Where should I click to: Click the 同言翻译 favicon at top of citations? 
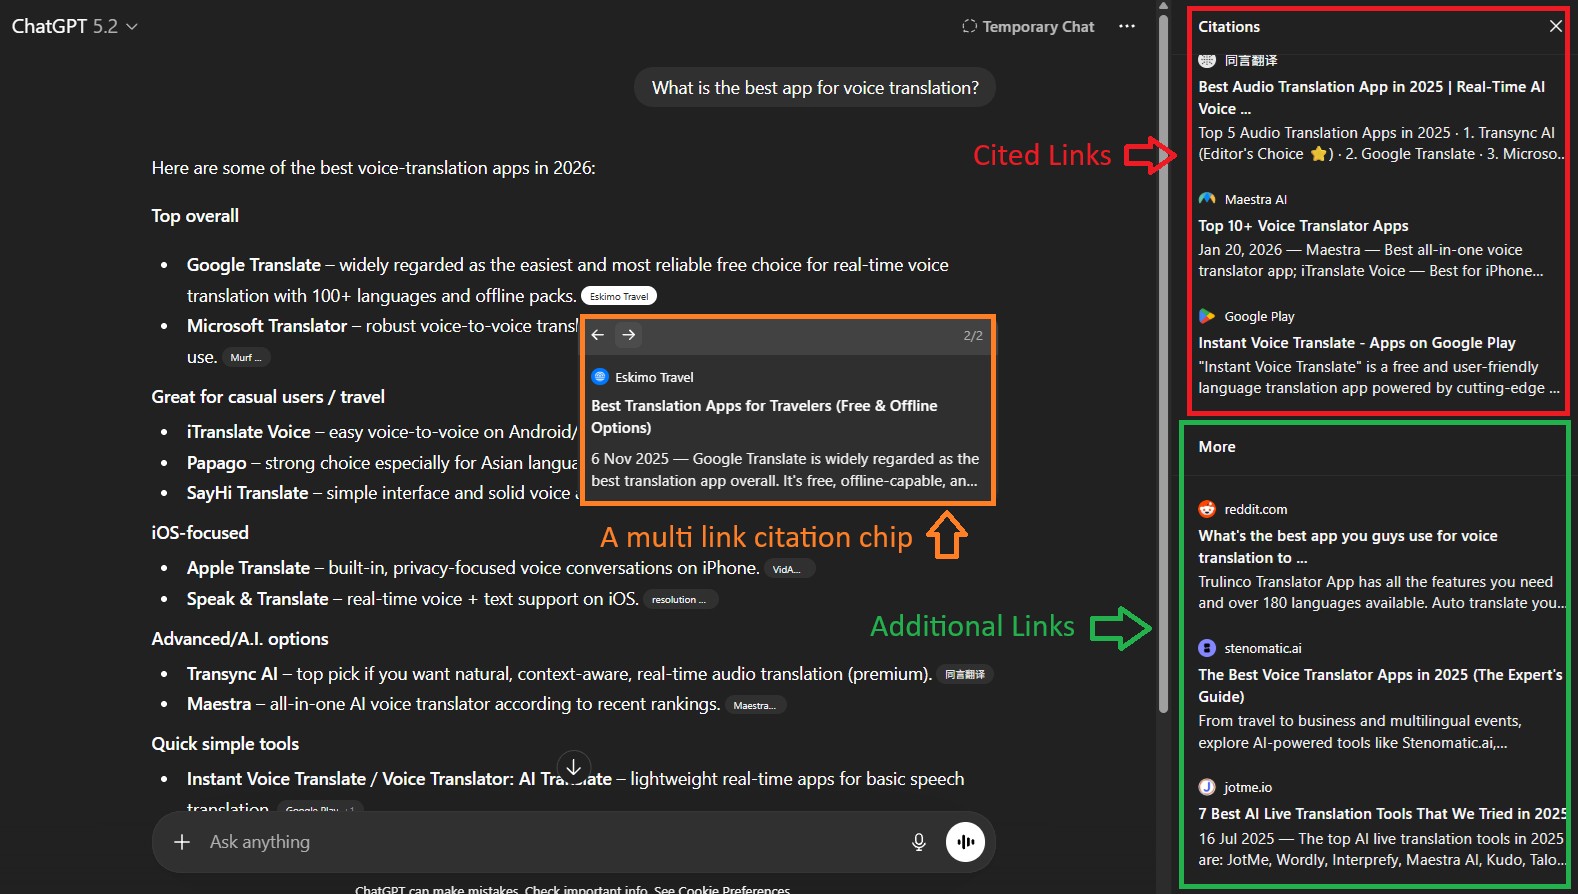(1207, 60)
